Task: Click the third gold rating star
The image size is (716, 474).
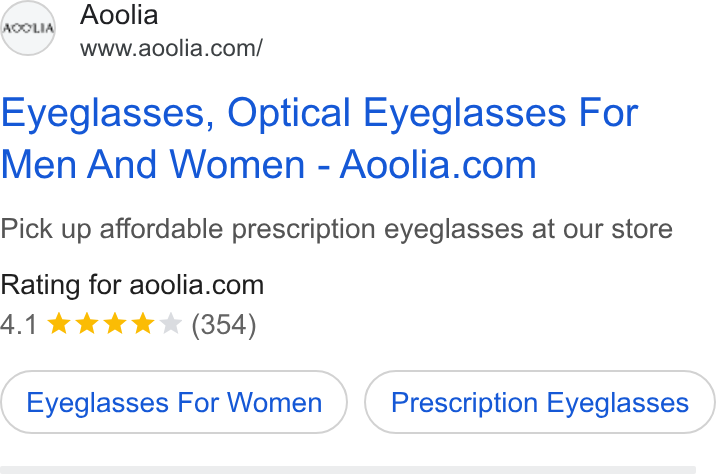Action: [x=115, y=323]
